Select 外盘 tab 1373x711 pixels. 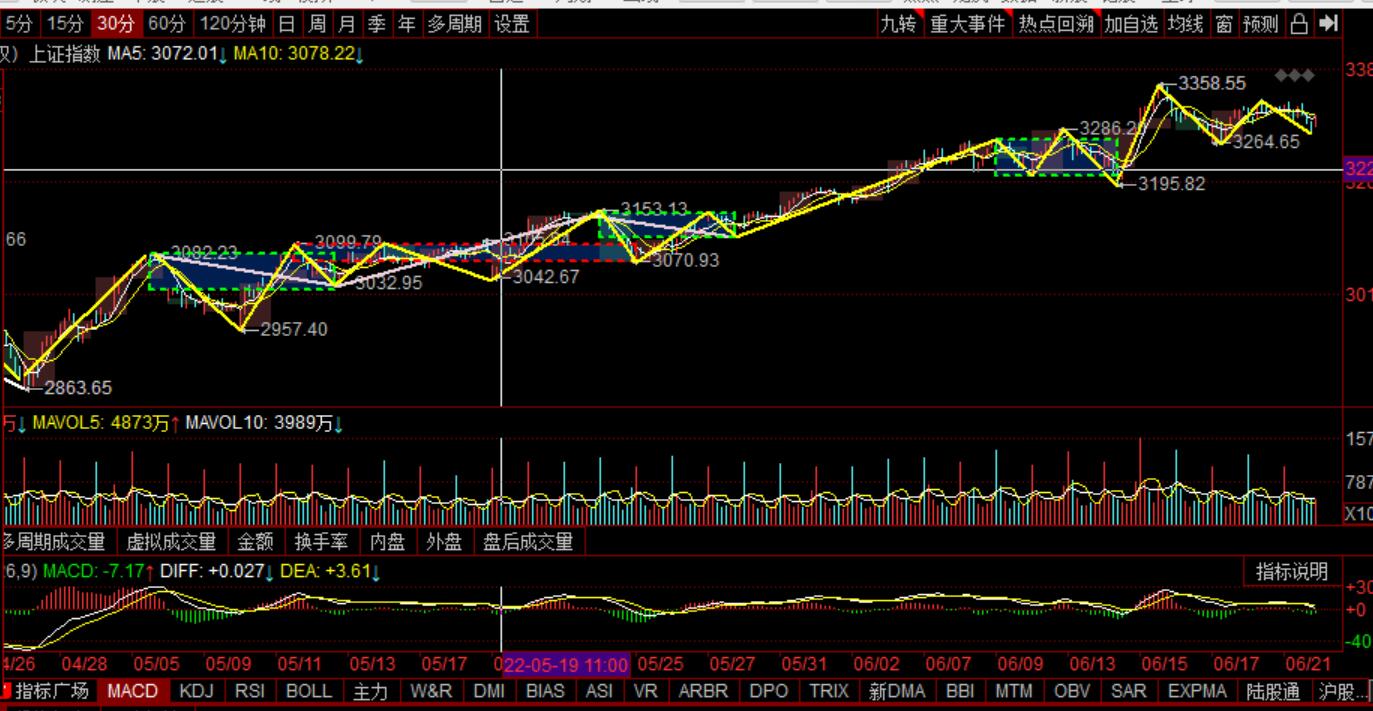click(444, 542)
